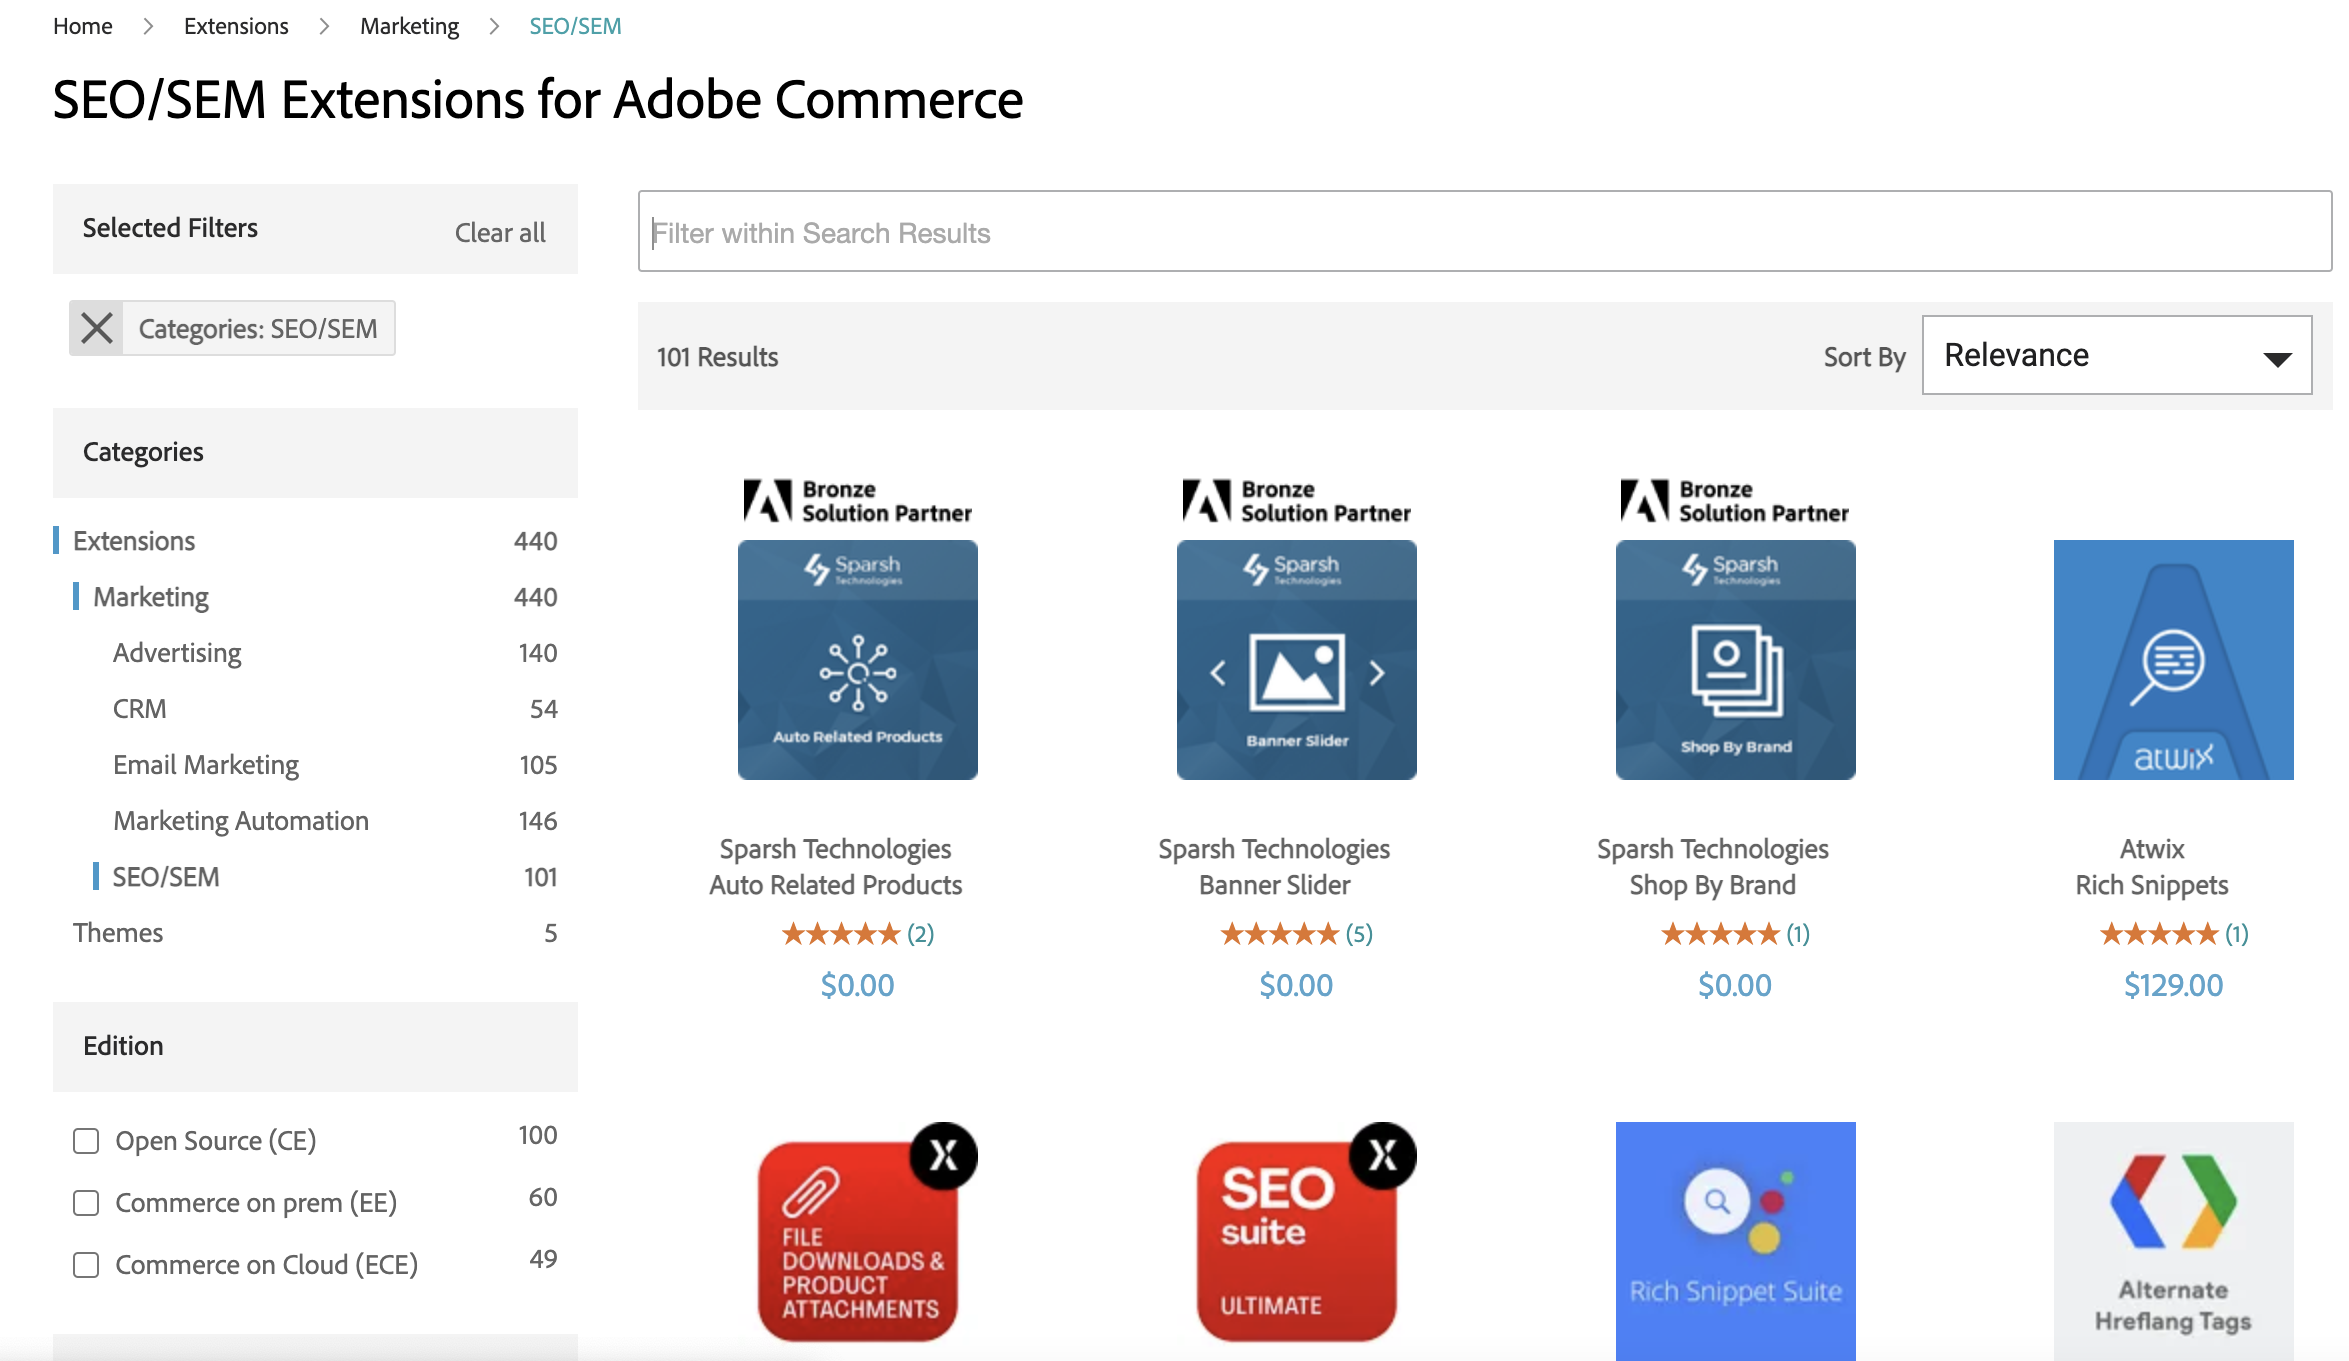Click the $129.00 price of Rich Snippets

2173,985
